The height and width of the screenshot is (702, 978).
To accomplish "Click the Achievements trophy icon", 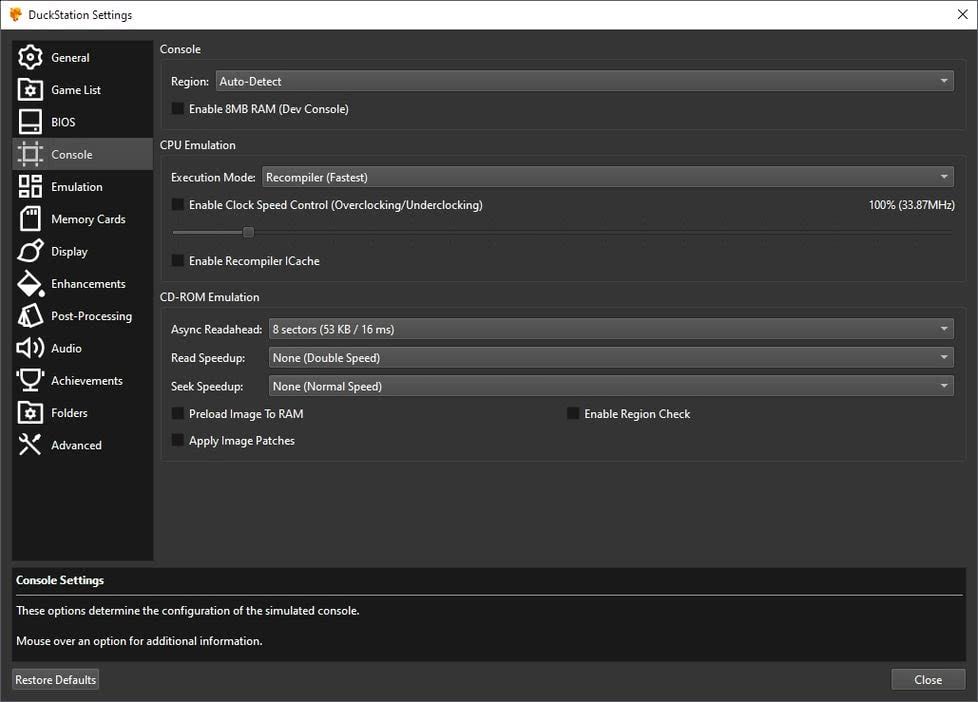I will [x=30, y=381].
